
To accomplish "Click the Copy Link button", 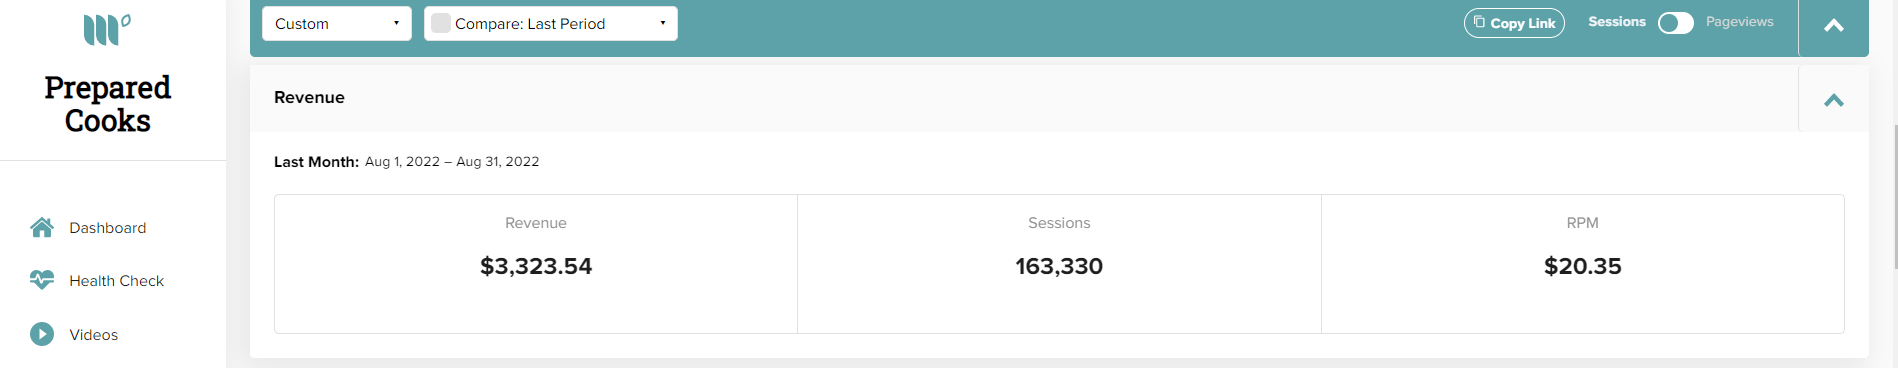I will pyautogui.click(x=1514, y=23).
